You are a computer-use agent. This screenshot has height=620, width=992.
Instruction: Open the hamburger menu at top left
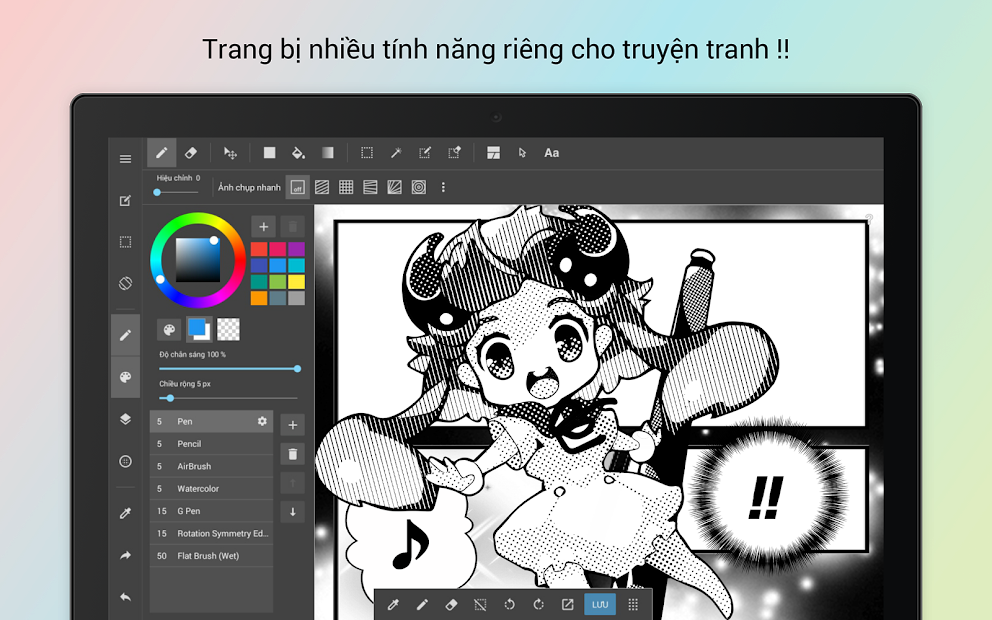[125, 157]
